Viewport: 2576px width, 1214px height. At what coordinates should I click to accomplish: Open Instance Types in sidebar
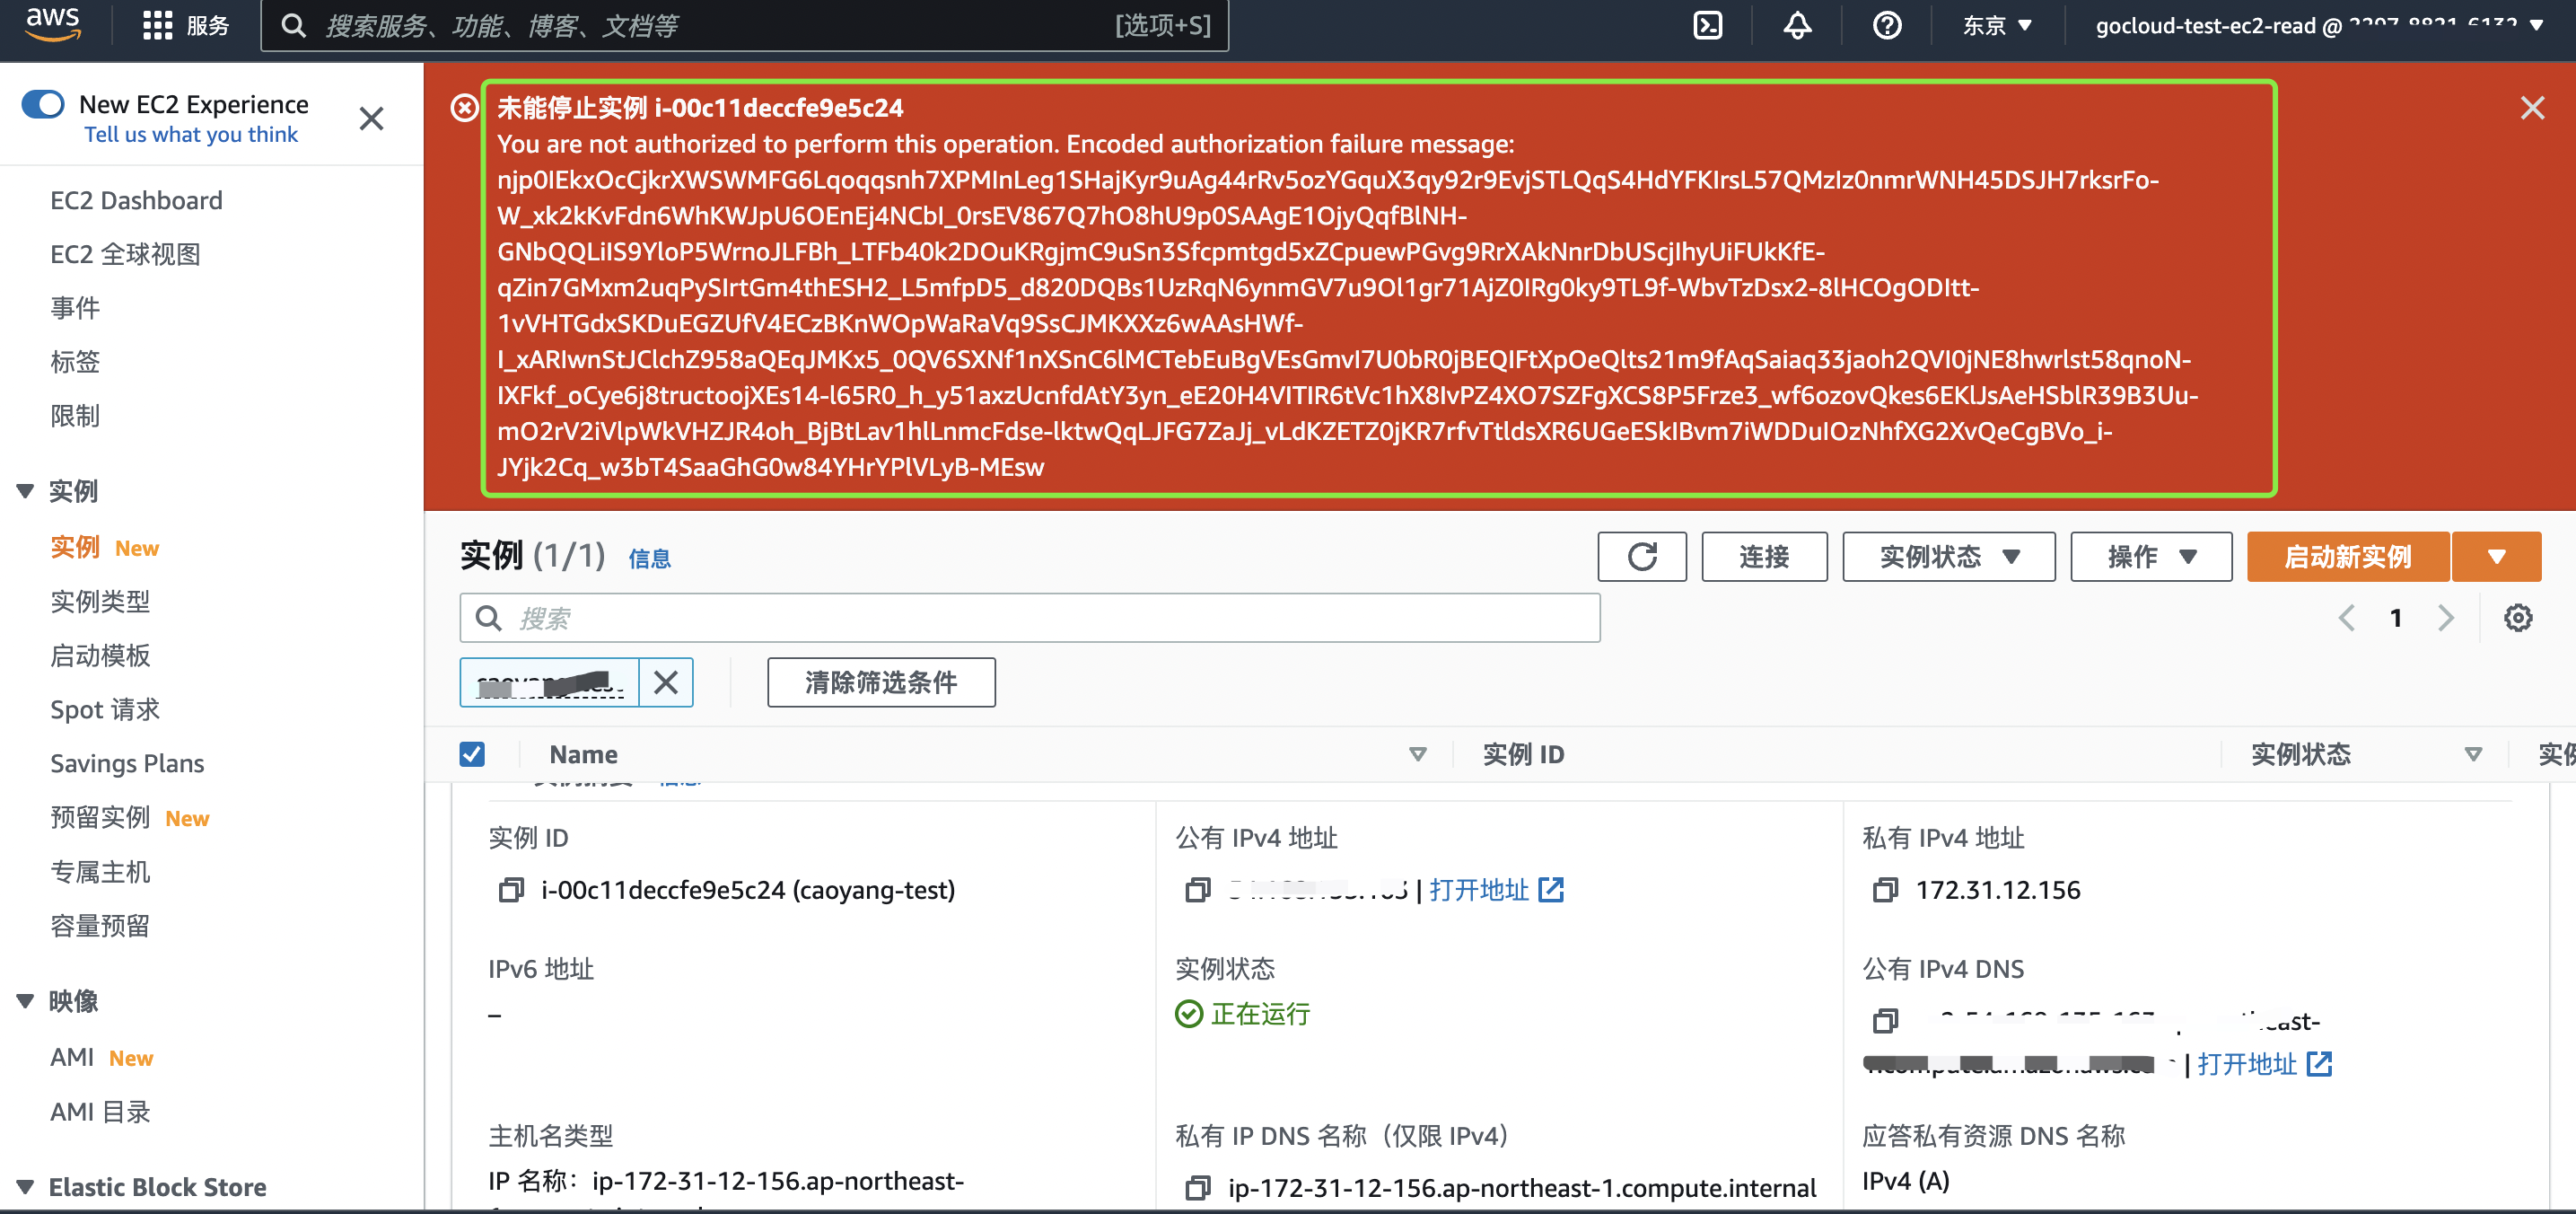[100, 602]
